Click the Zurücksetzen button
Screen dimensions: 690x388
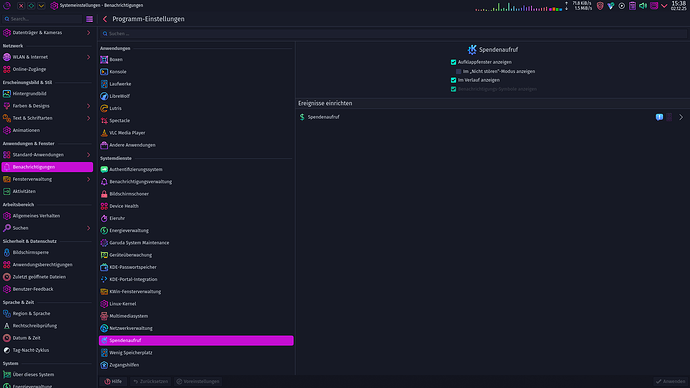coord(150,381)
